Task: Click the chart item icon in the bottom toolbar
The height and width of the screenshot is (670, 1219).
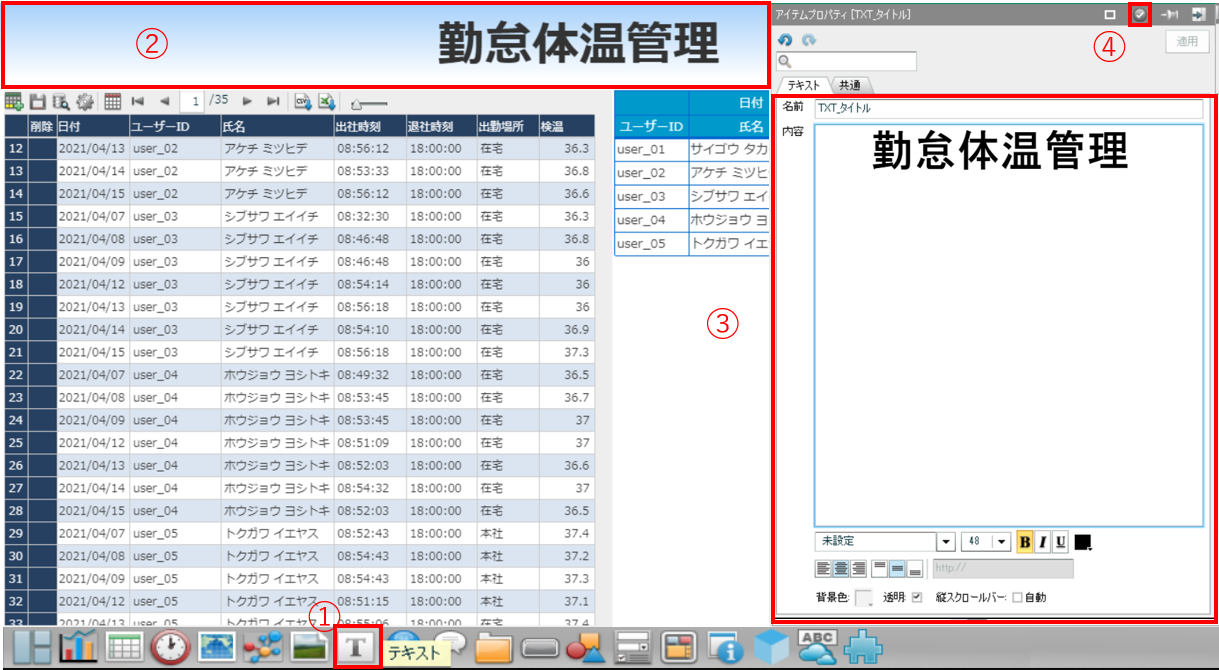Action: click(77, 647)
